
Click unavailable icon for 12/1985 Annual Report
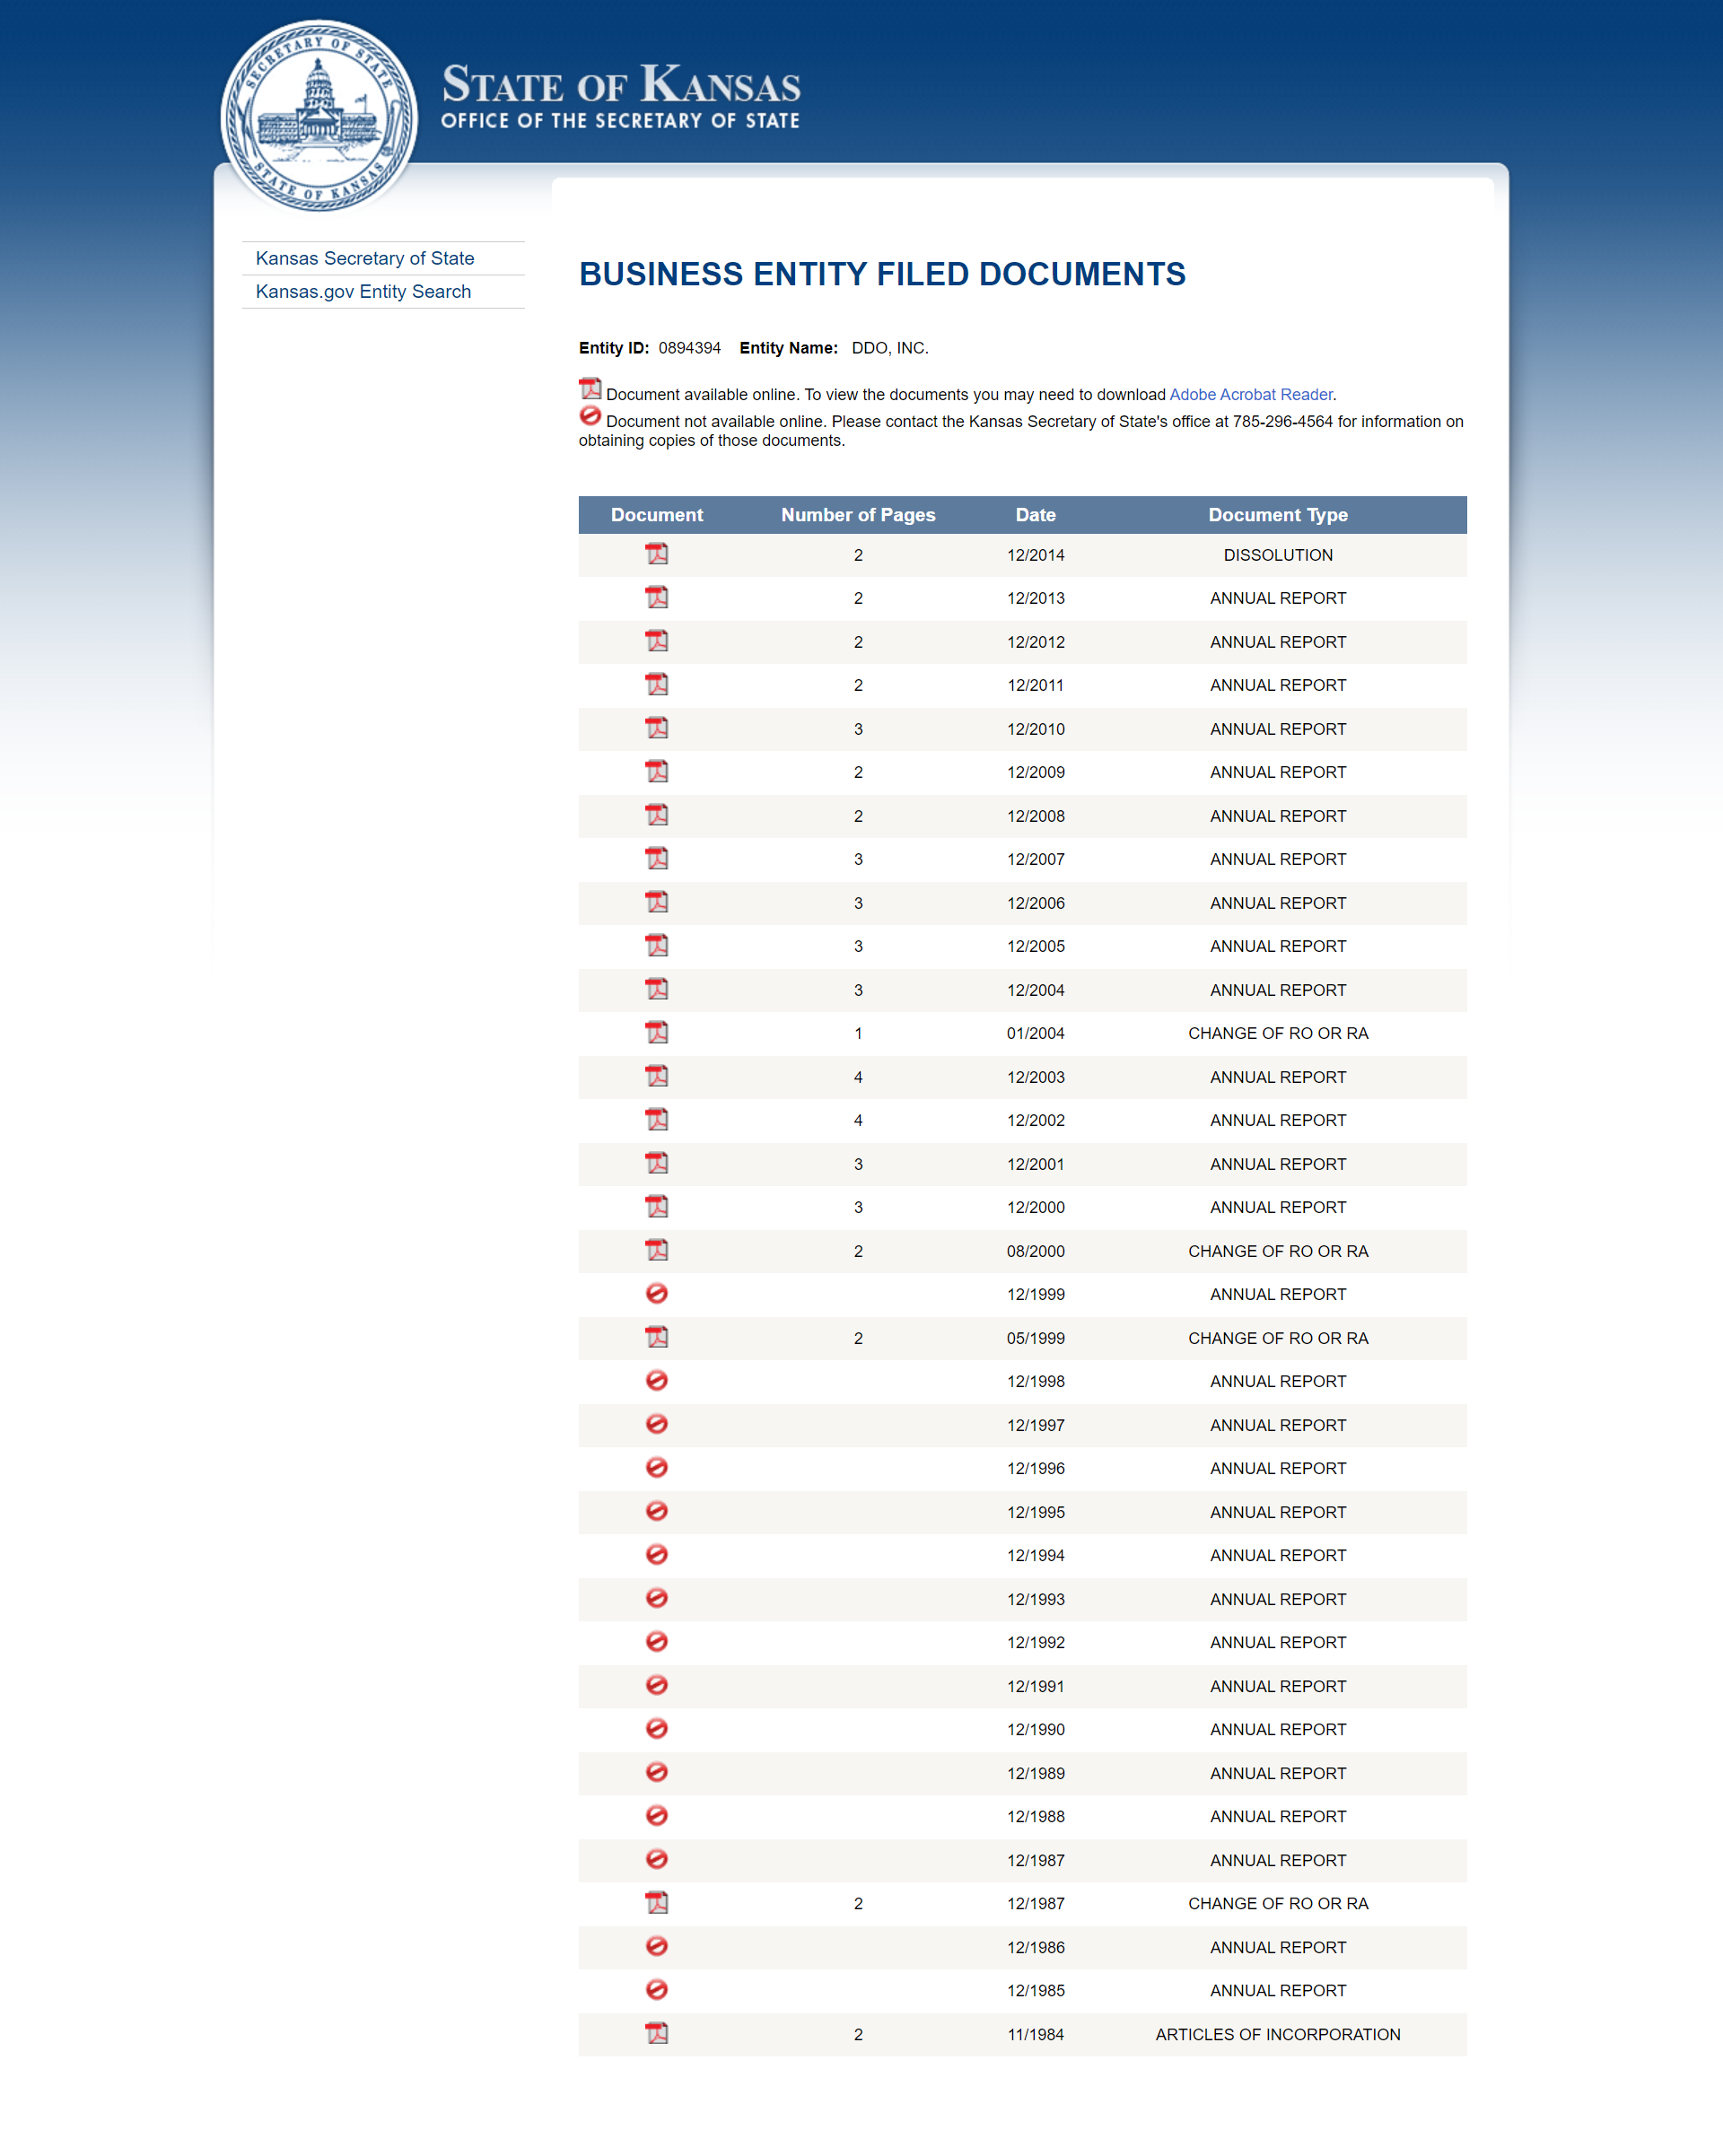click(x=656, y=1990)
